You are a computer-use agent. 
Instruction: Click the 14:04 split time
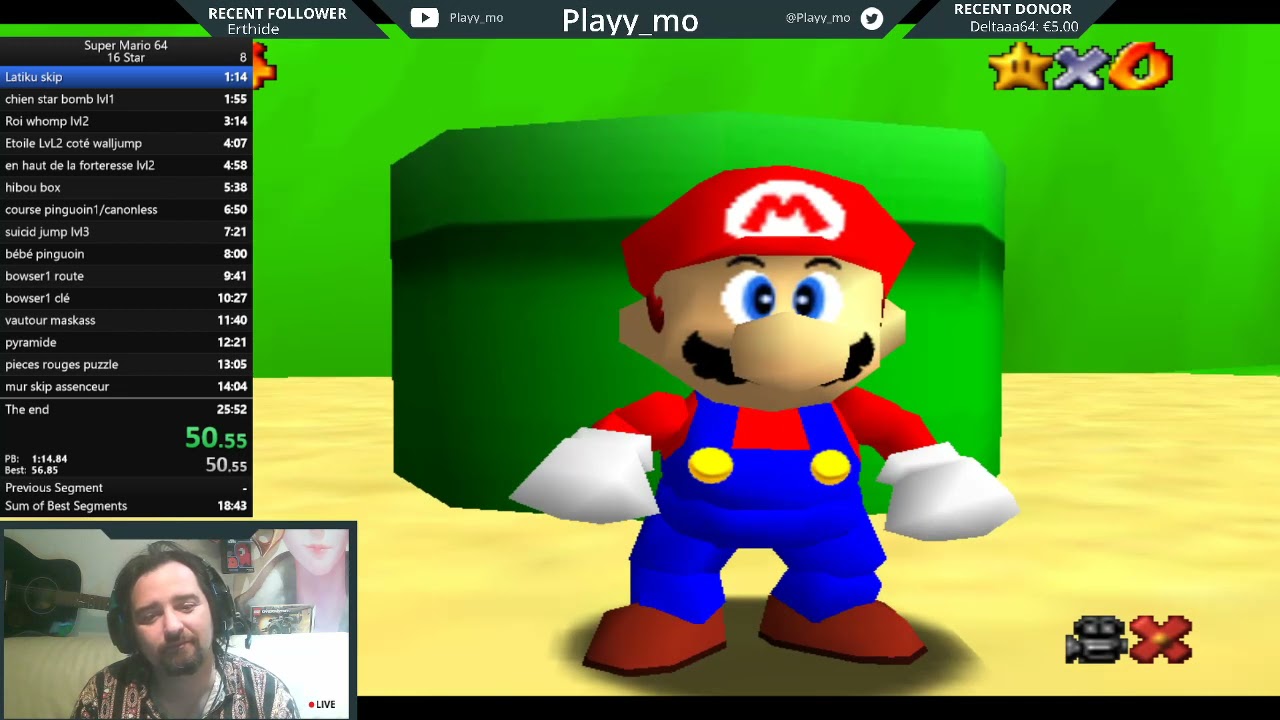tap(232, 386)
